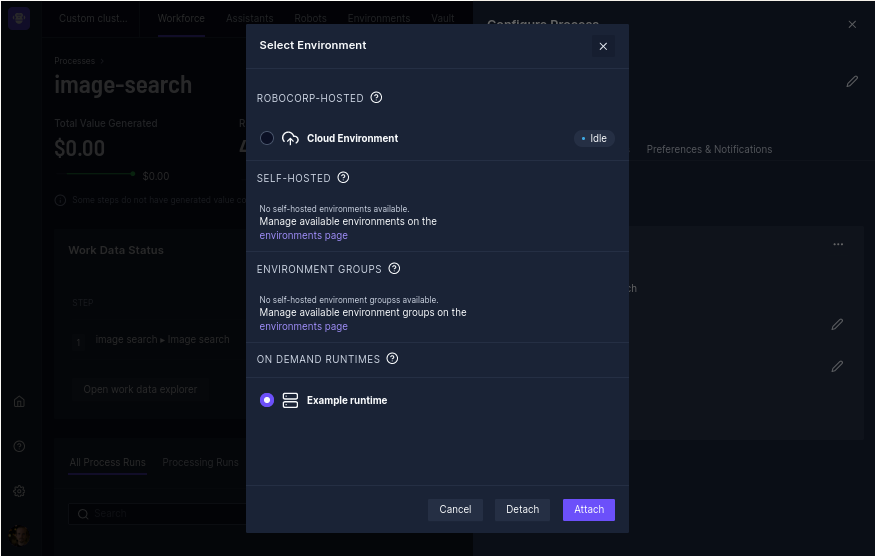Switch to the Environments tab

[379, 18]
